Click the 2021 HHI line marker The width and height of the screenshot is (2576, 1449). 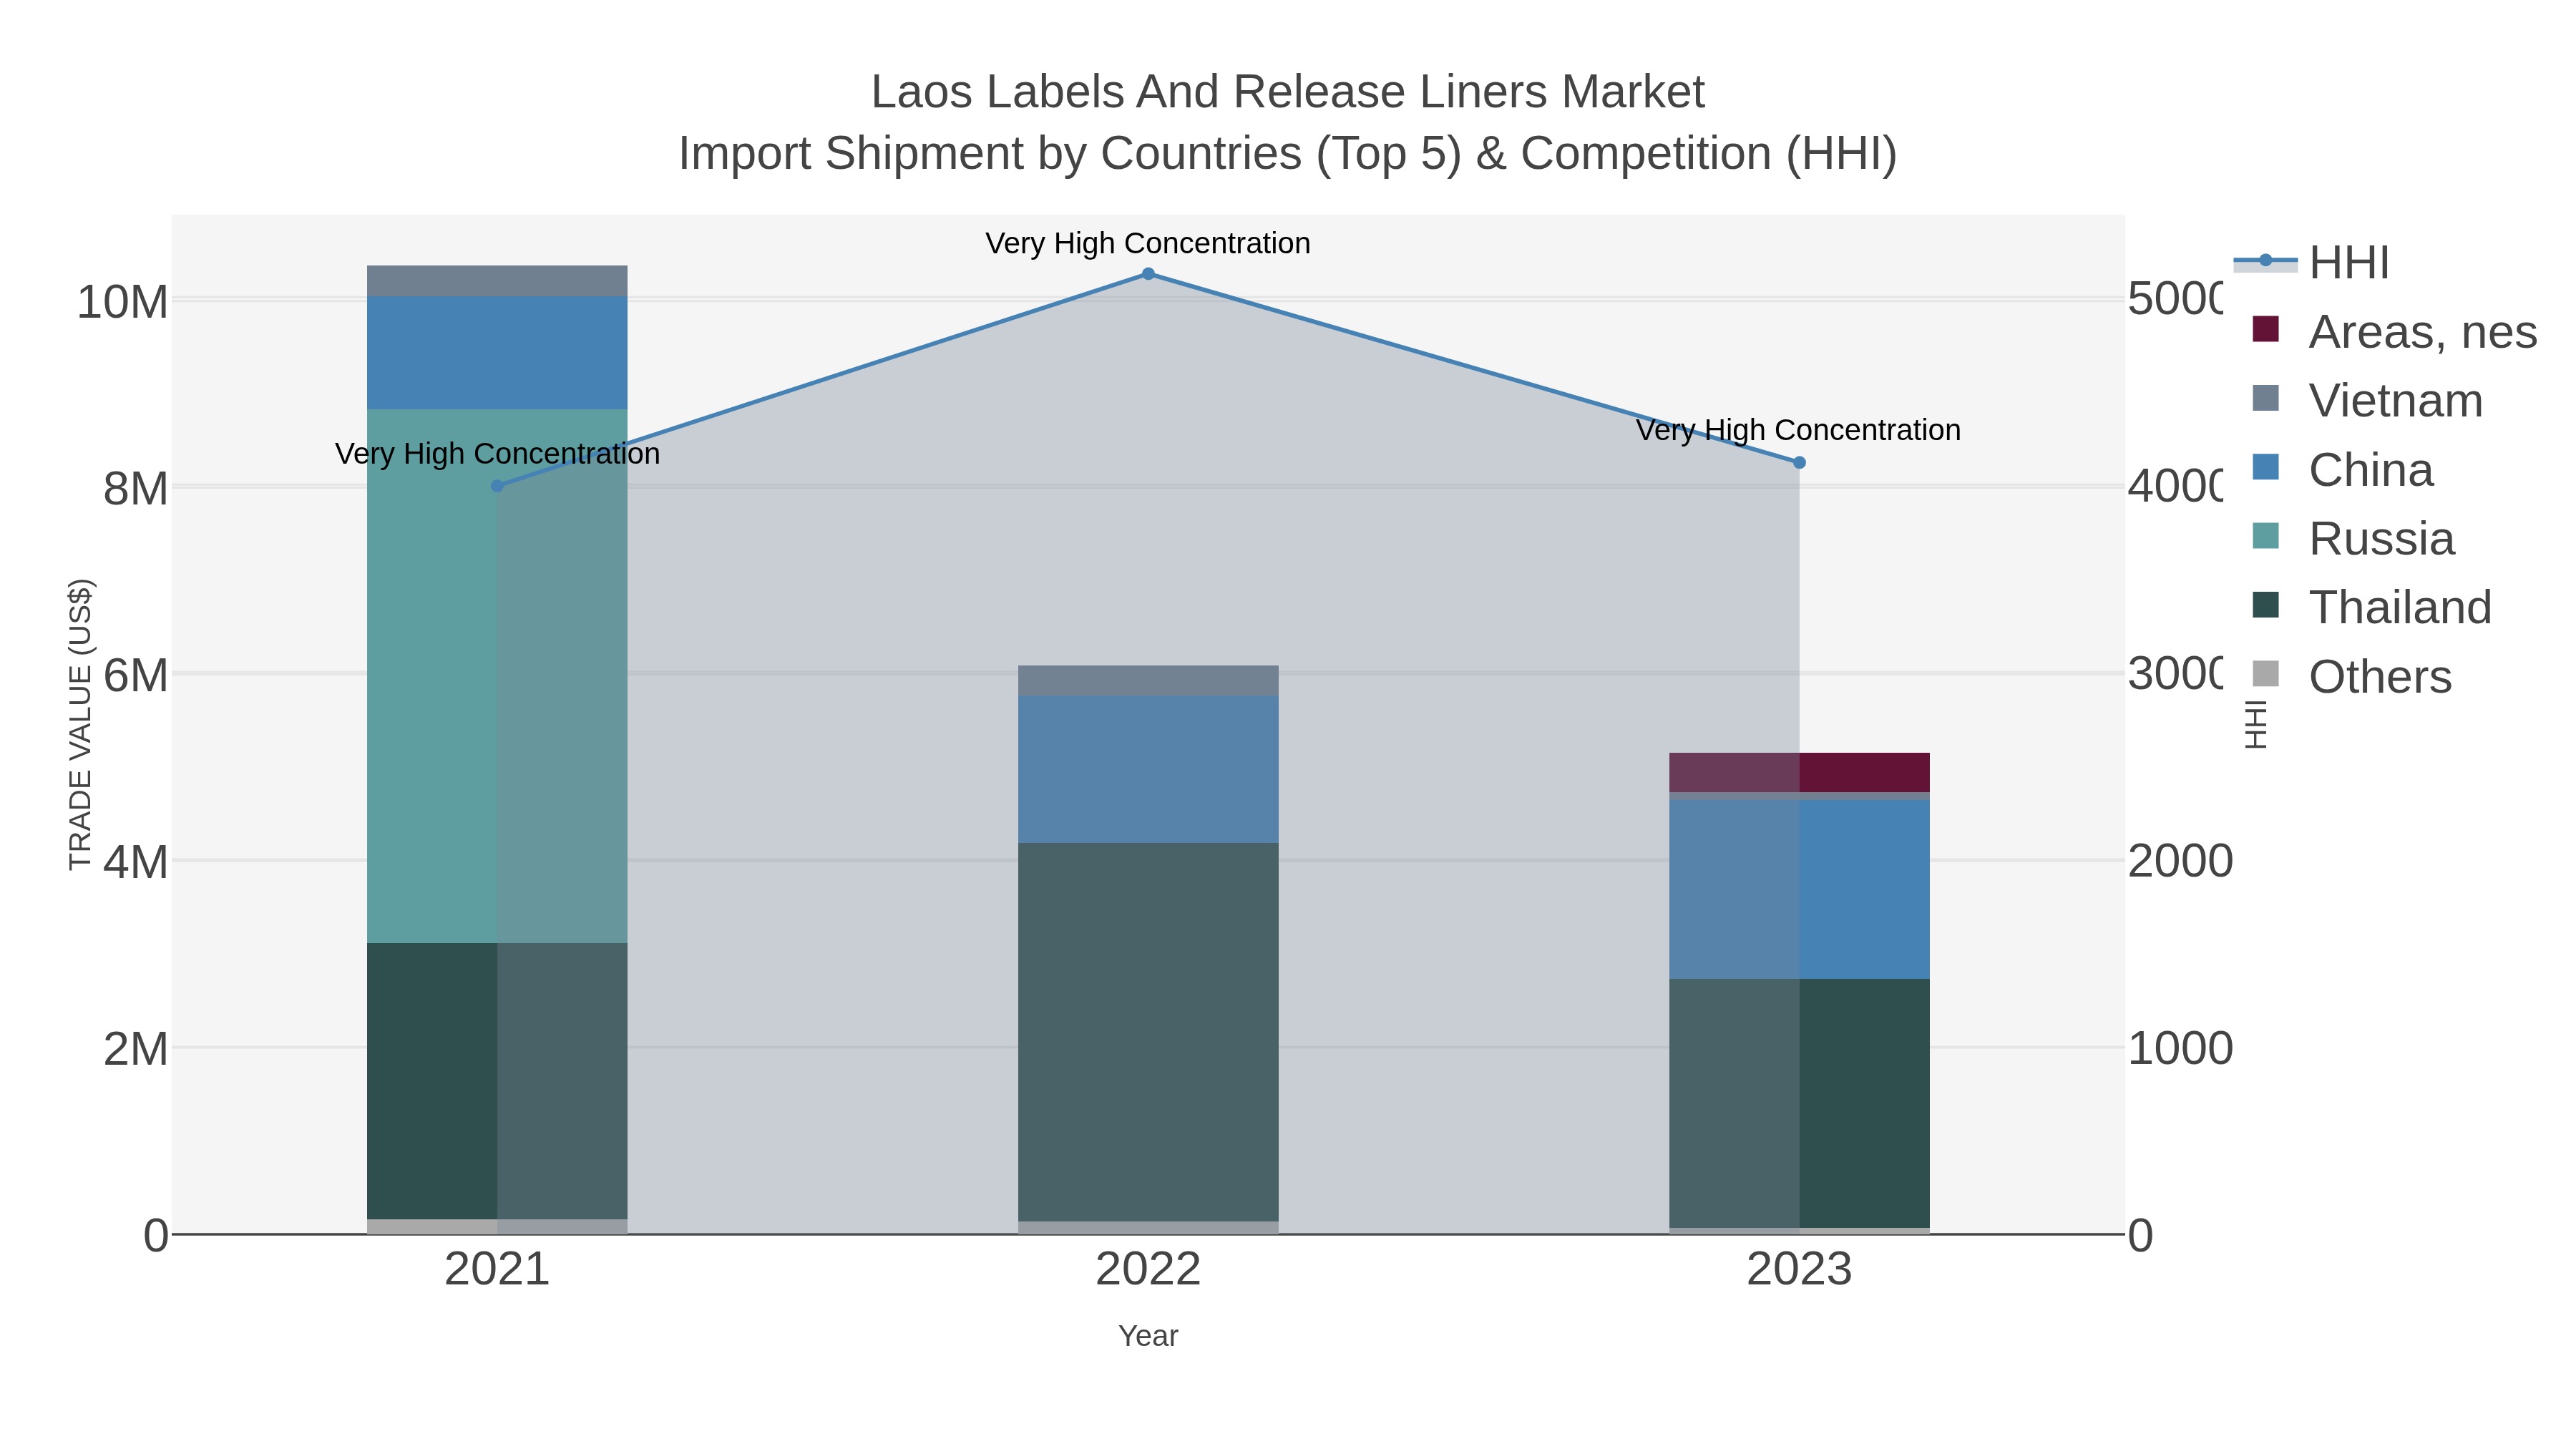point(497,486)
